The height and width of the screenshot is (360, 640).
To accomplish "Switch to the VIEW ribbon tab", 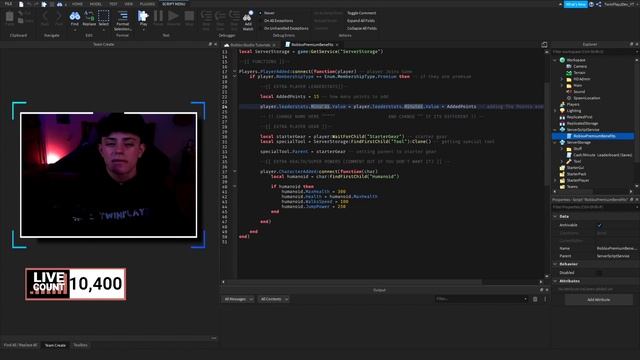I will [129, 4].
